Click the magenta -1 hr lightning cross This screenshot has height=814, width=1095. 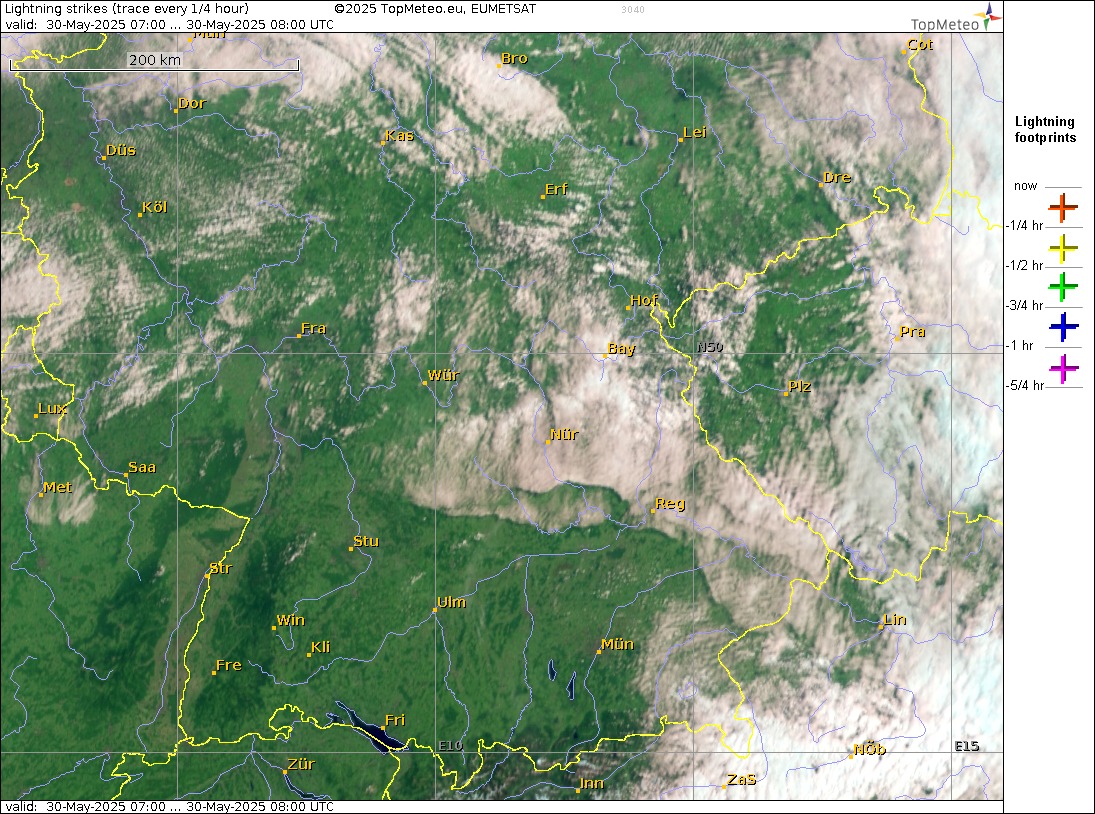pos(1063,368)
